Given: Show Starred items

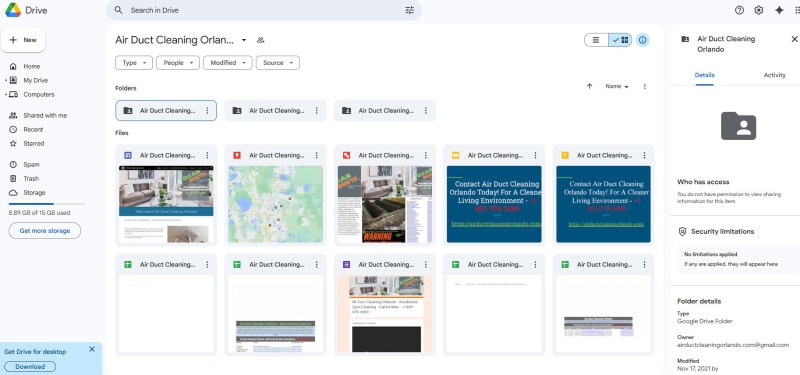Looking at the screenshot, I should pos(34,143).
